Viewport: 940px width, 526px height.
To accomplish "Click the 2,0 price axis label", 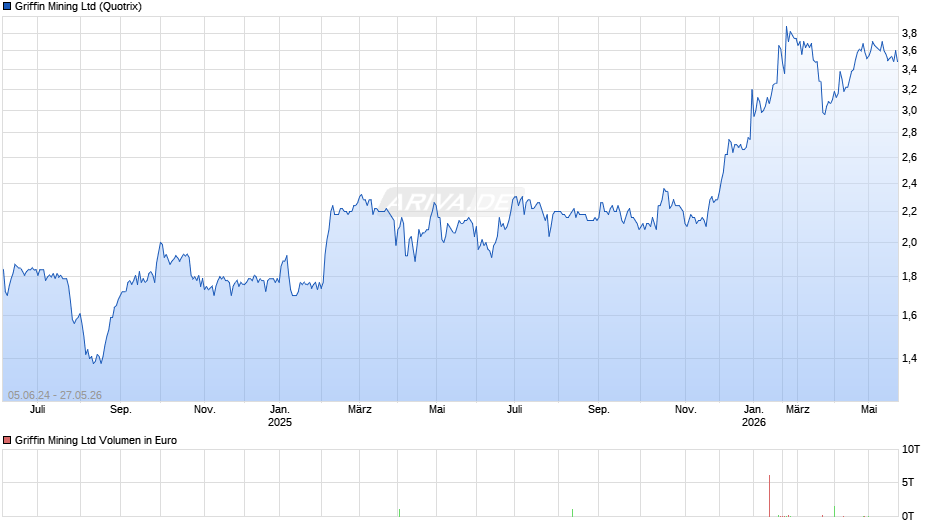I will point(909,242).
